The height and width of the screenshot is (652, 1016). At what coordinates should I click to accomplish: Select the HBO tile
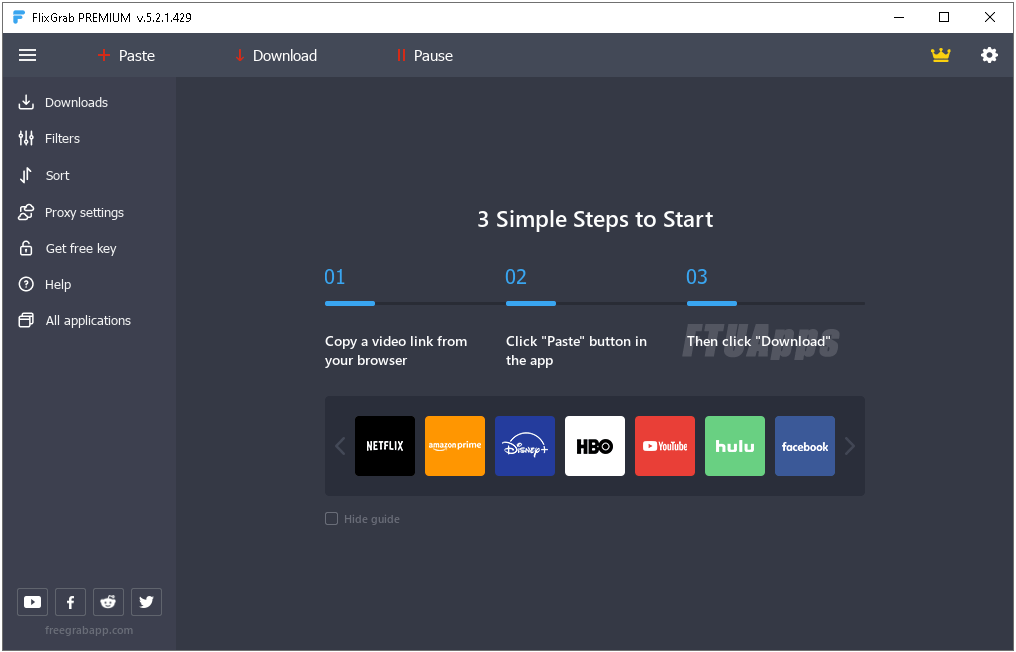click(x=595, y=446)
